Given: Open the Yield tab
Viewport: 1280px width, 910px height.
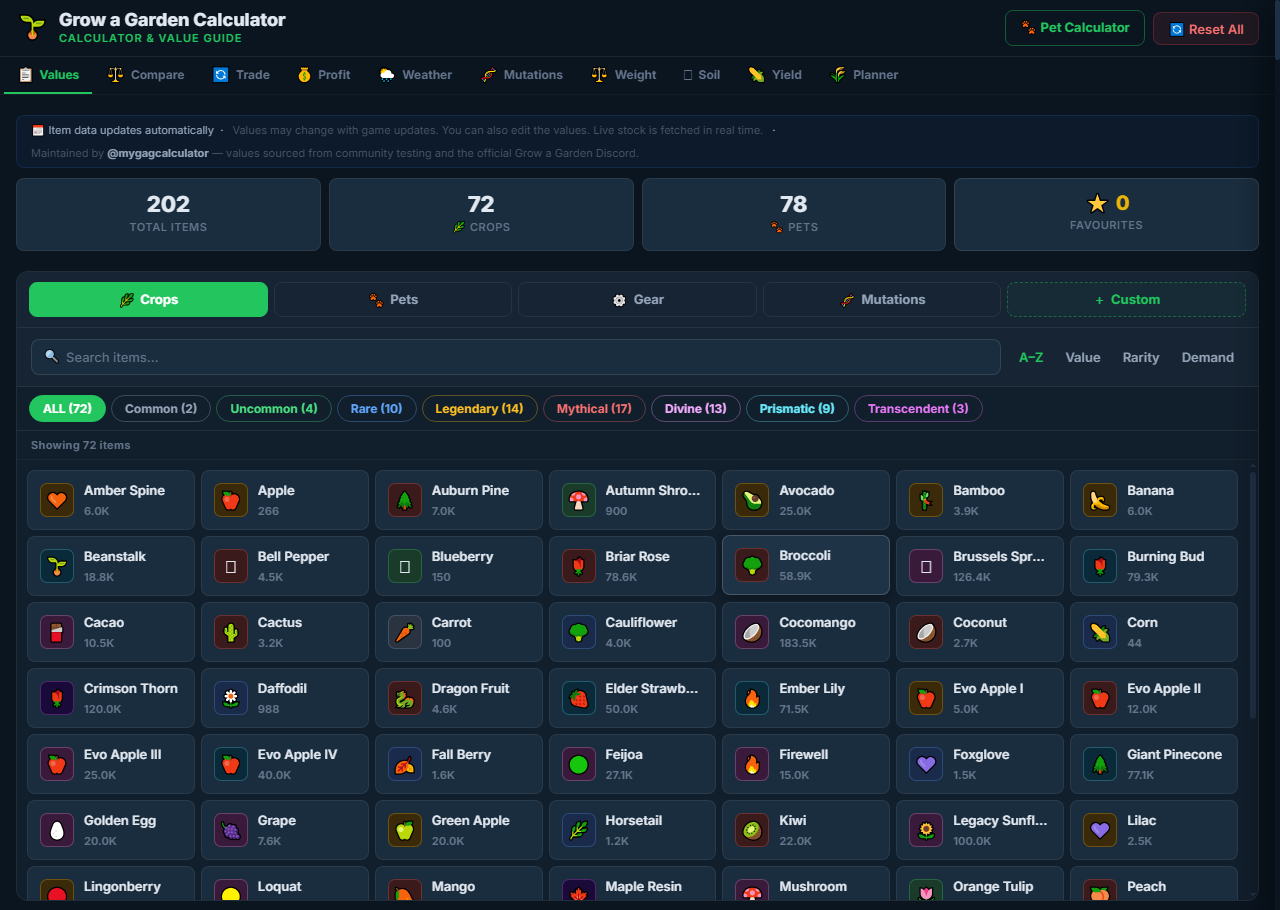Looking at the screenshot, I should (x=775, y=75).
